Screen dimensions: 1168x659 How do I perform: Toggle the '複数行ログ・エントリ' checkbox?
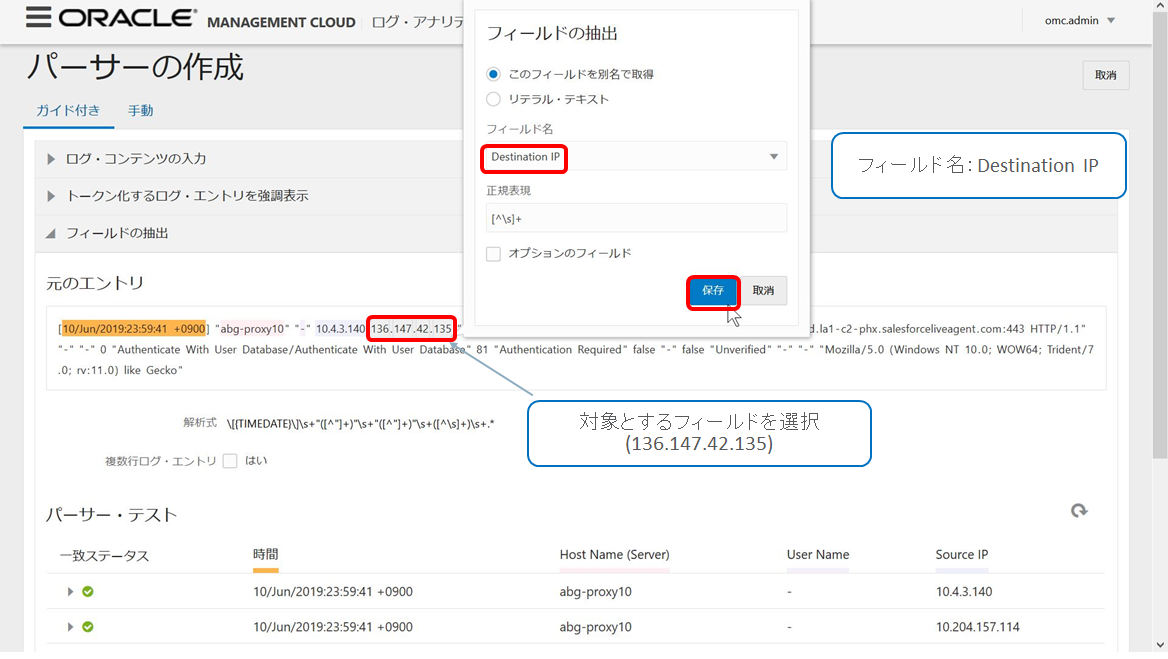(x=230, y=461)
